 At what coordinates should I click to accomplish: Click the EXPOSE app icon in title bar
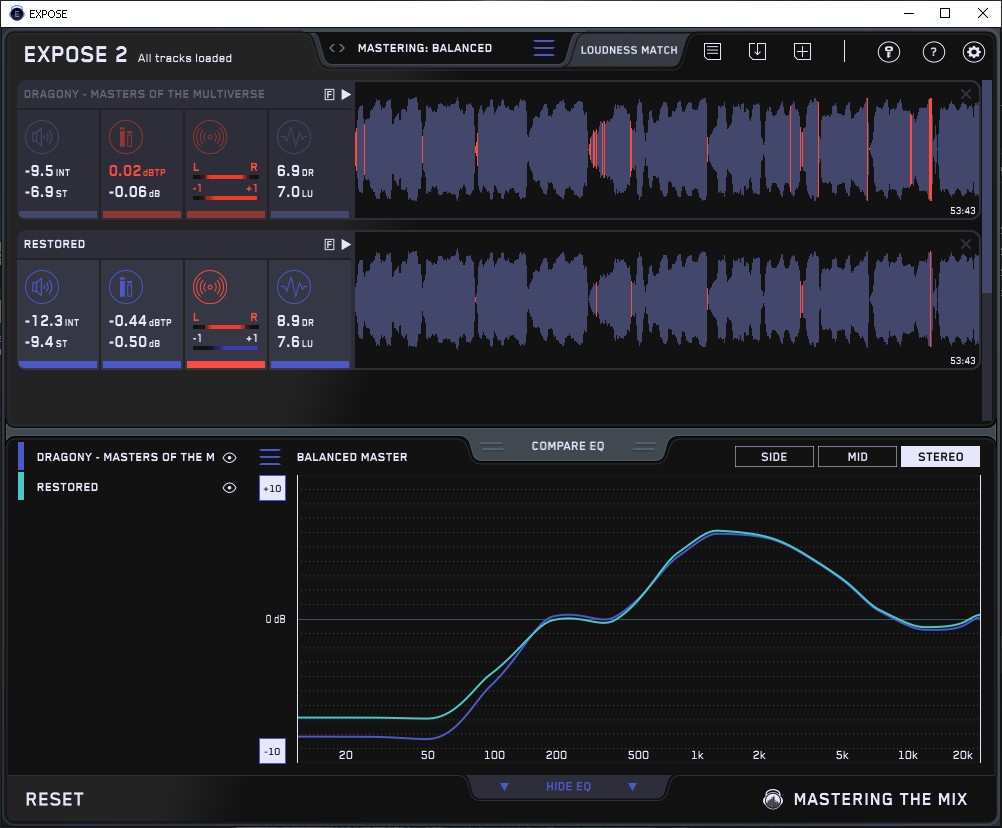[17, 13]
